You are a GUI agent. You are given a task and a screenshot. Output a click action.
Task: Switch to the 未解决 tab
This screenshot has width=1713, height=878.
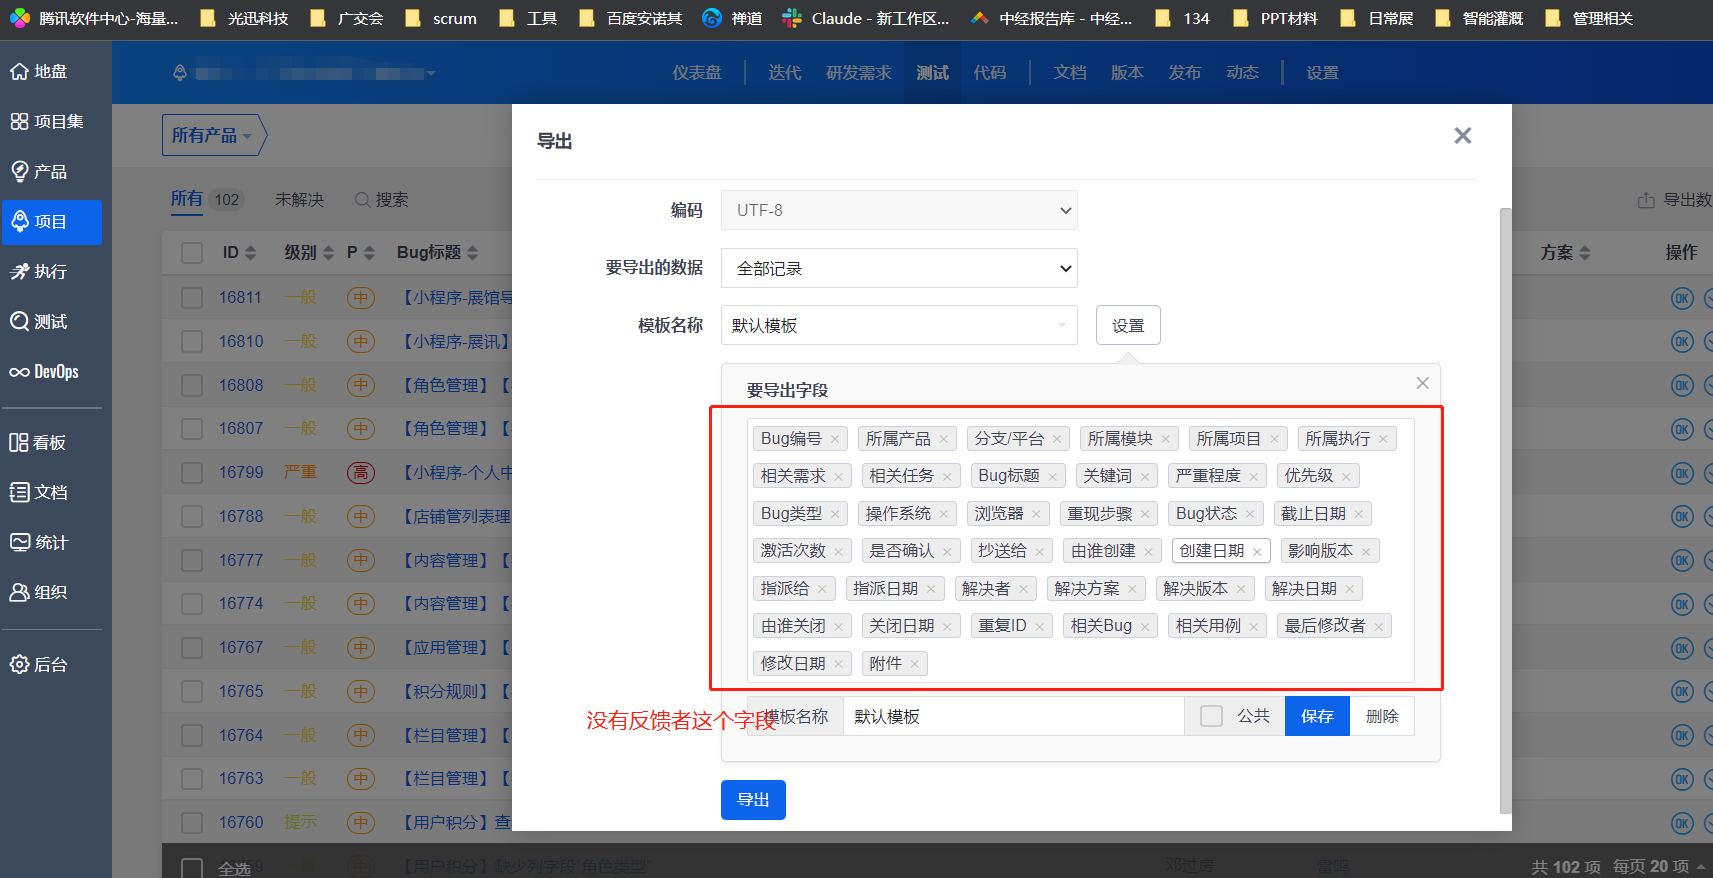[x=299, y=199]
